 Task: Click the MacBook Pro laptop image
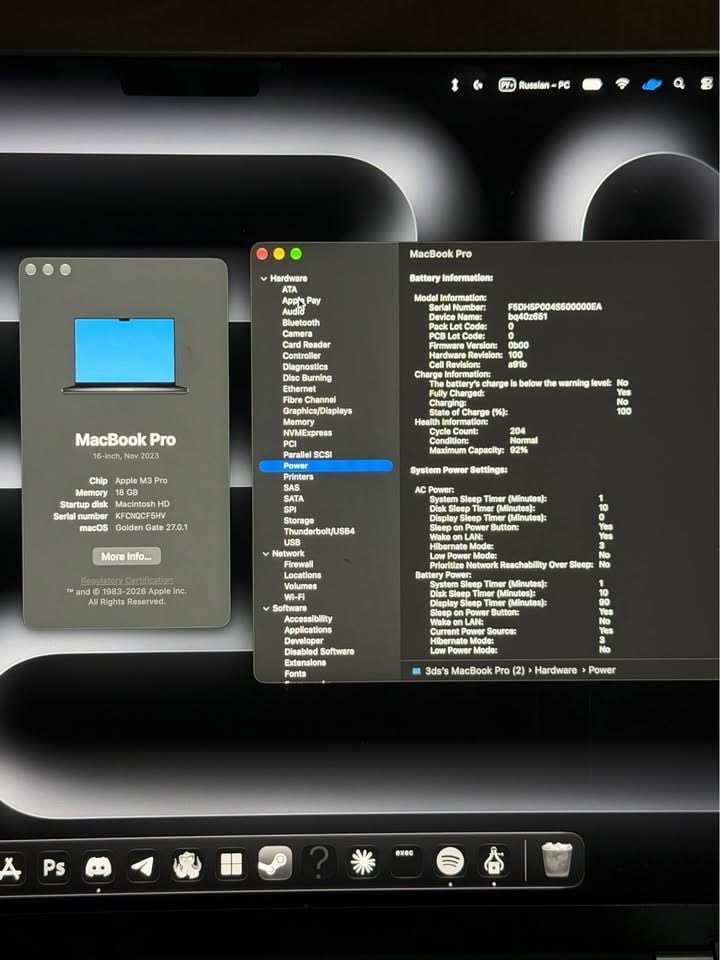point(125,355)
